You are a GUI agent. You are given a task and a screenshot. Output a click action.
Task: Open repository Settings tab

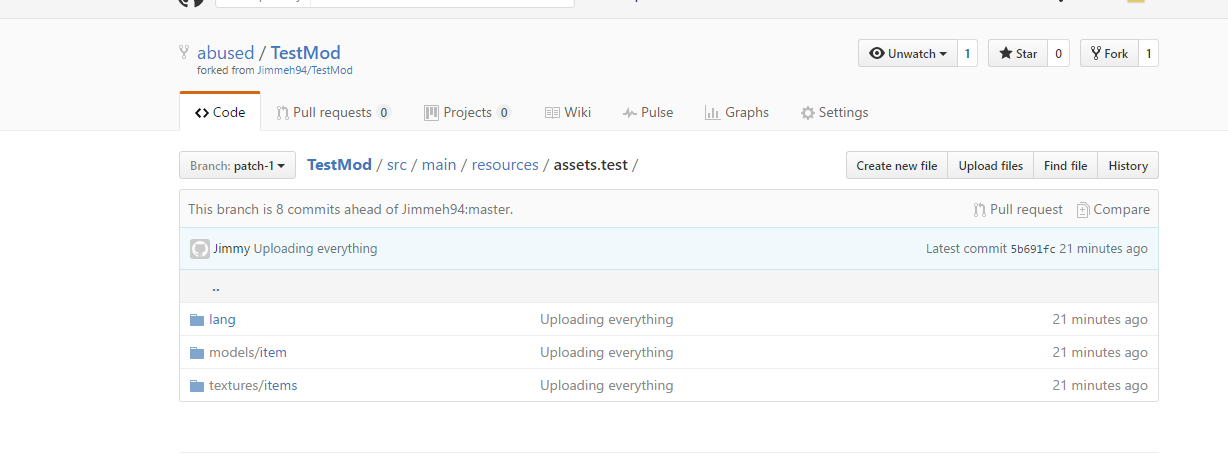click(x=834, y=112)
